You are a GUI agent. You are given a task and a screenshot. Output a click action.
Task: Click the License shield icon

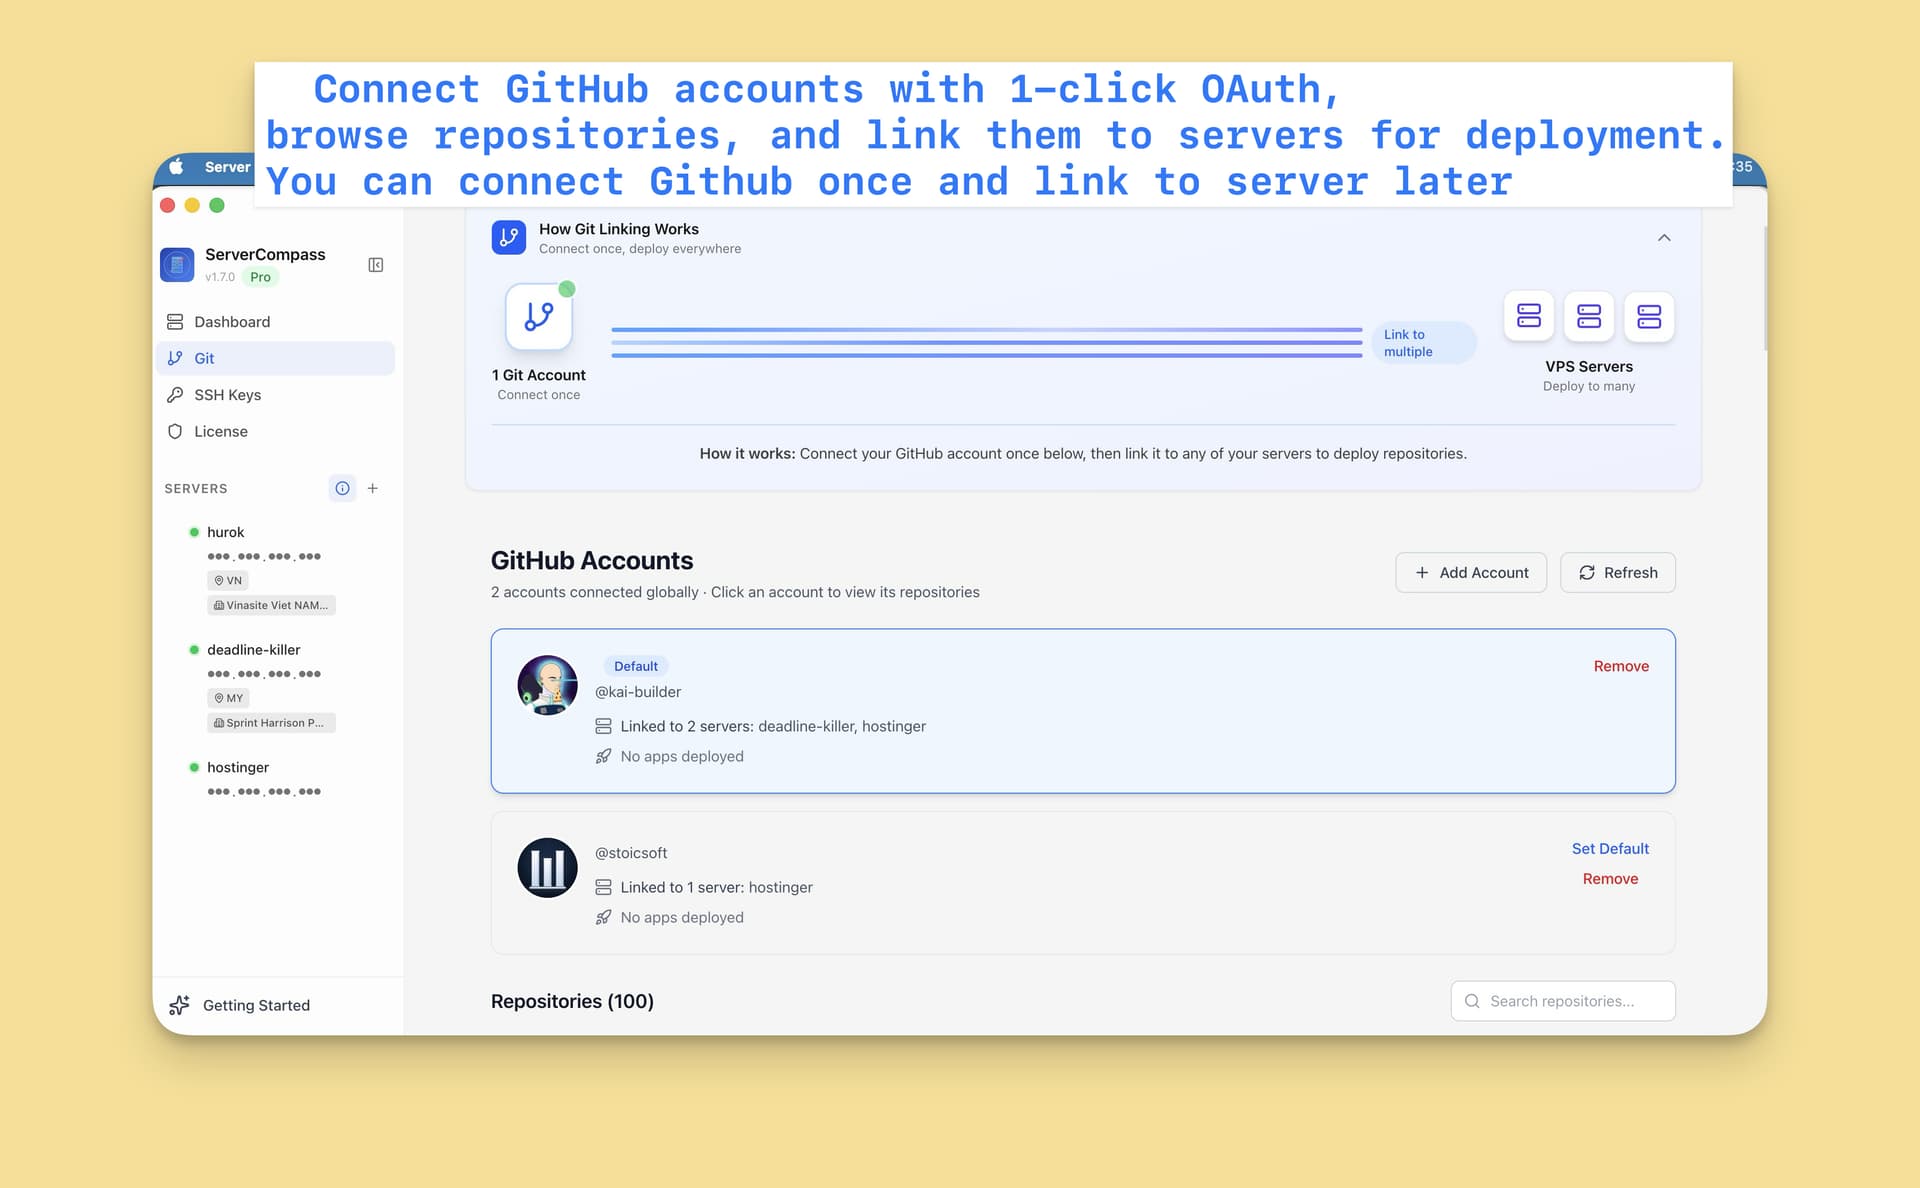pos(176,431)
